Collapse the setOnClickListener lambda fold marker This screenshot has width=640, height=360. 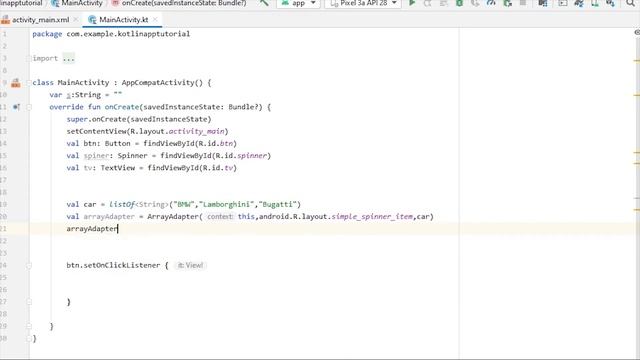pos(29,266)
